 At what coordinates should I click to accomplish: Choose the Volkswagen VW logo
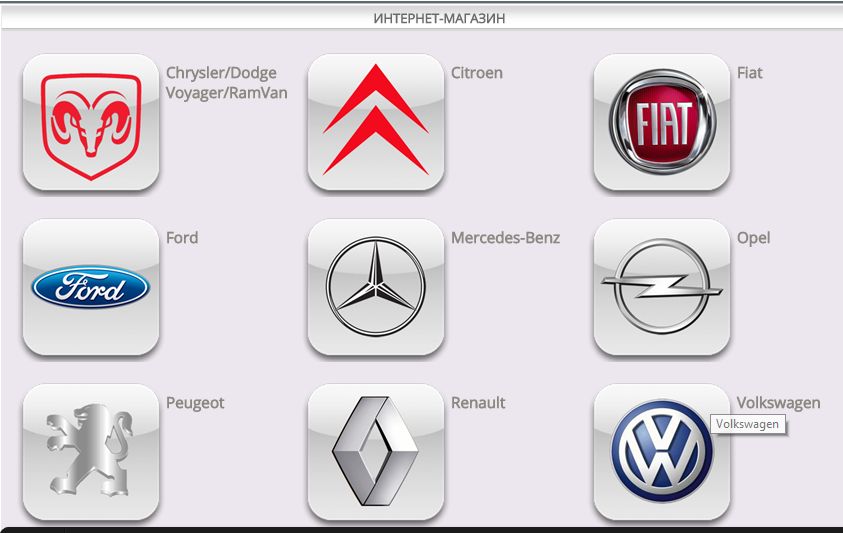[662, 452]
